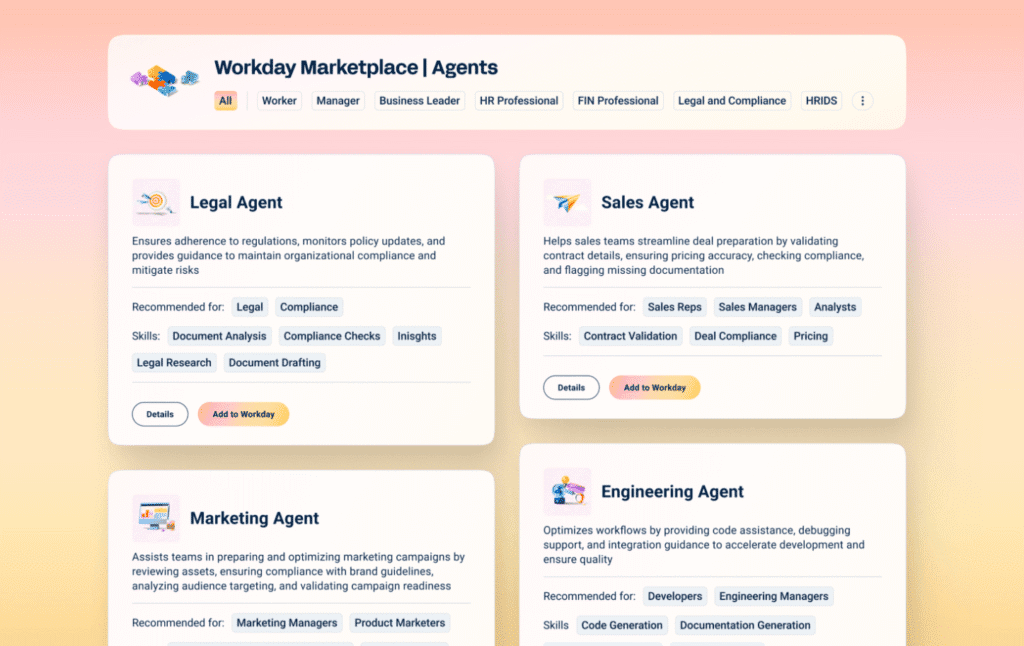This screenshot has height=646, width=1024.
Task: Click the Pricing skill tag
Action: click(x=810, y=336)
